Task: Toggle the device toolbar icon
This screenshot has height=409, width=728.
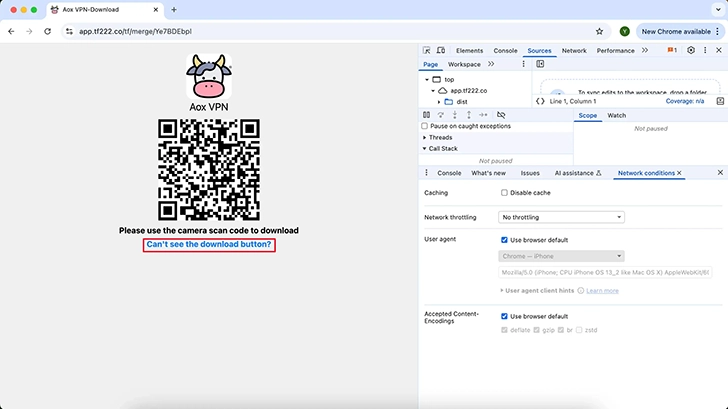Action: pyautogui.click(x=441, y=50)
